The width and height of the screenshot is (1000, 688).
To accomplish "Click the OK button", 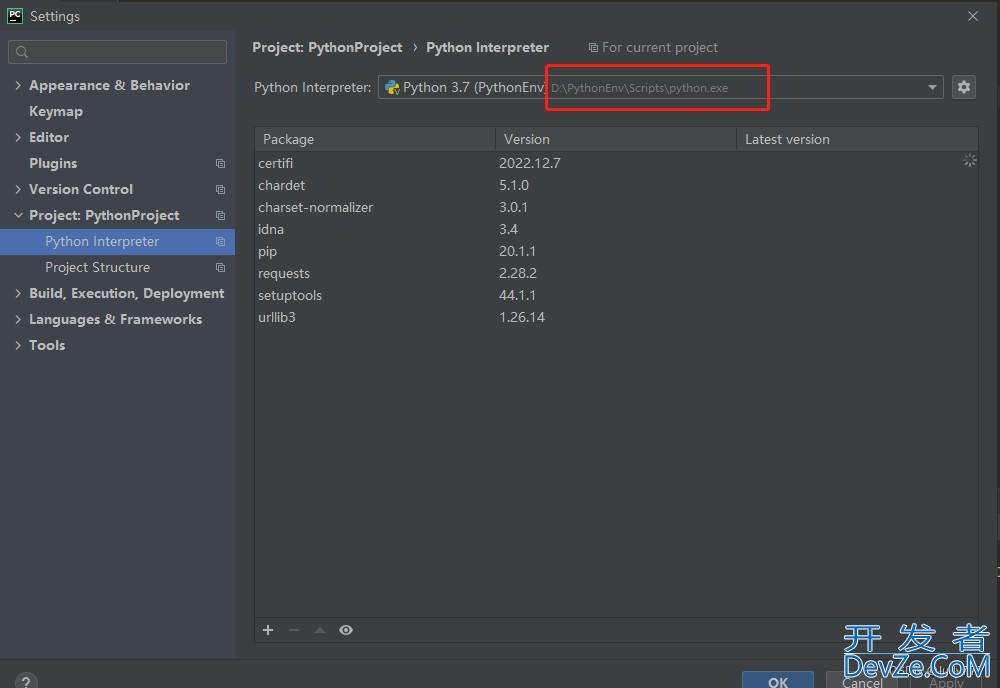I will click(x=778, y=681).
